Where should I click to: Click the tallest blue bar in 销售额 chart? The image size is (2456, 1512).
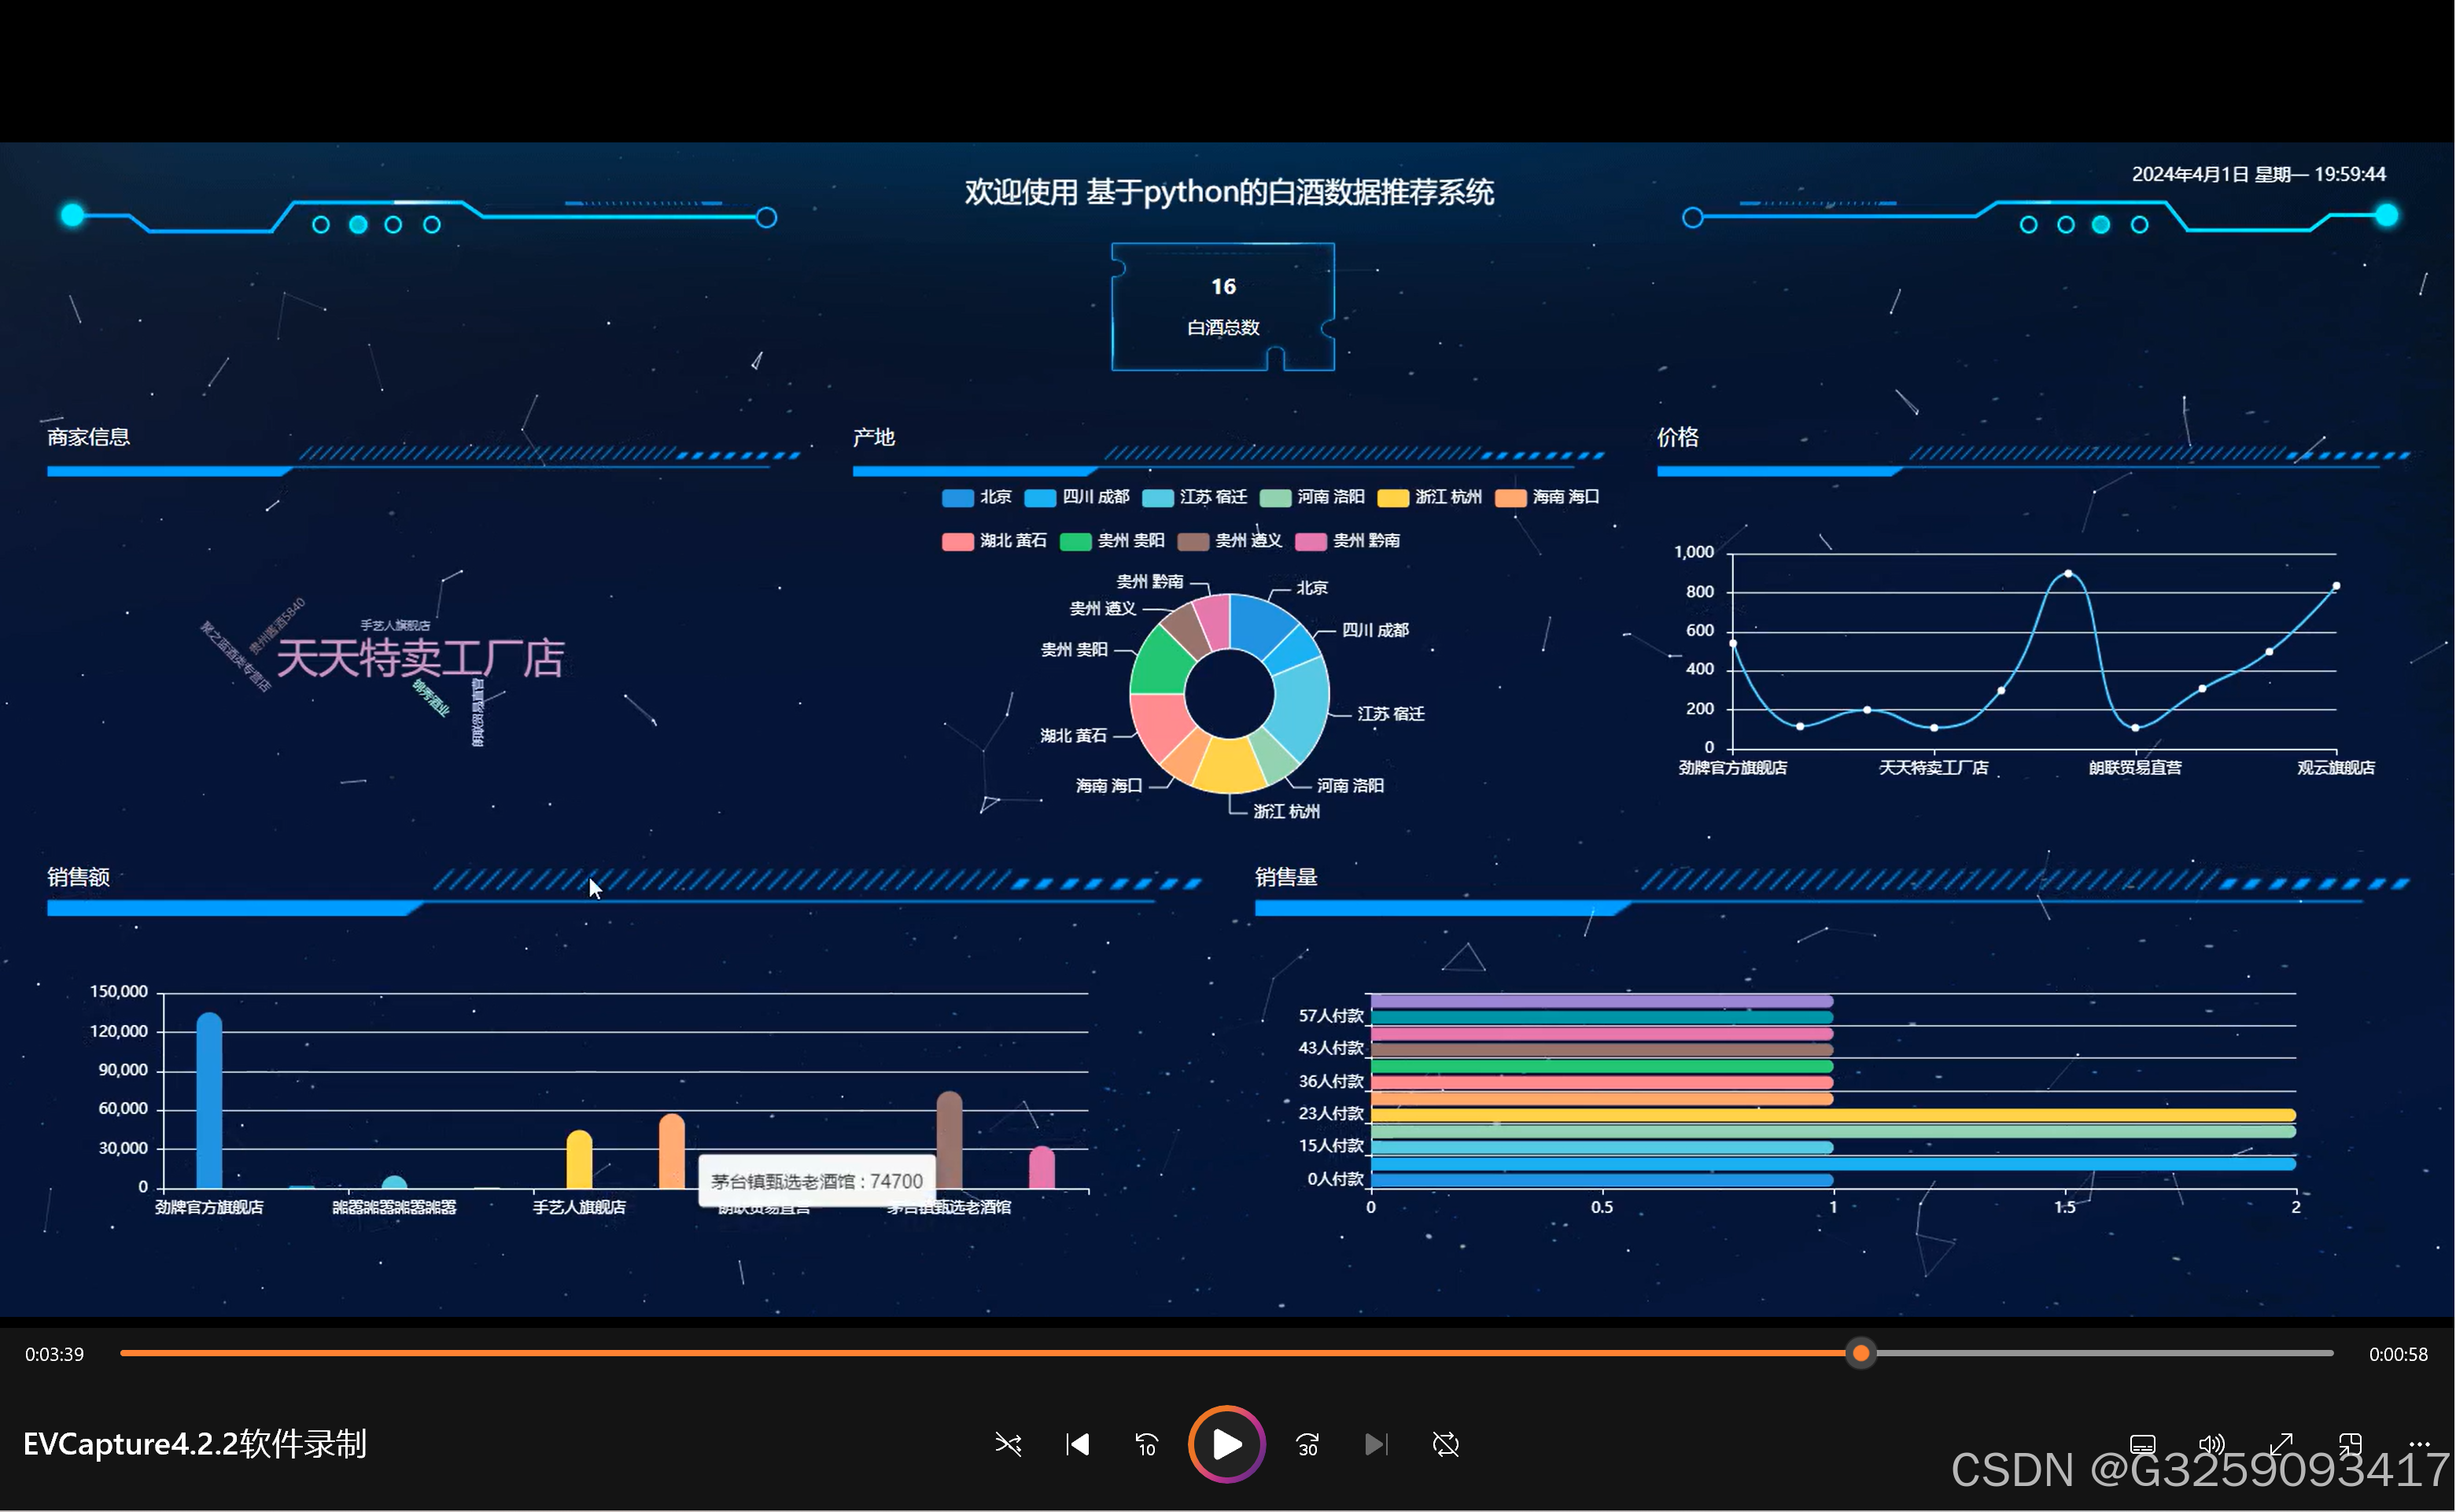209,1100
